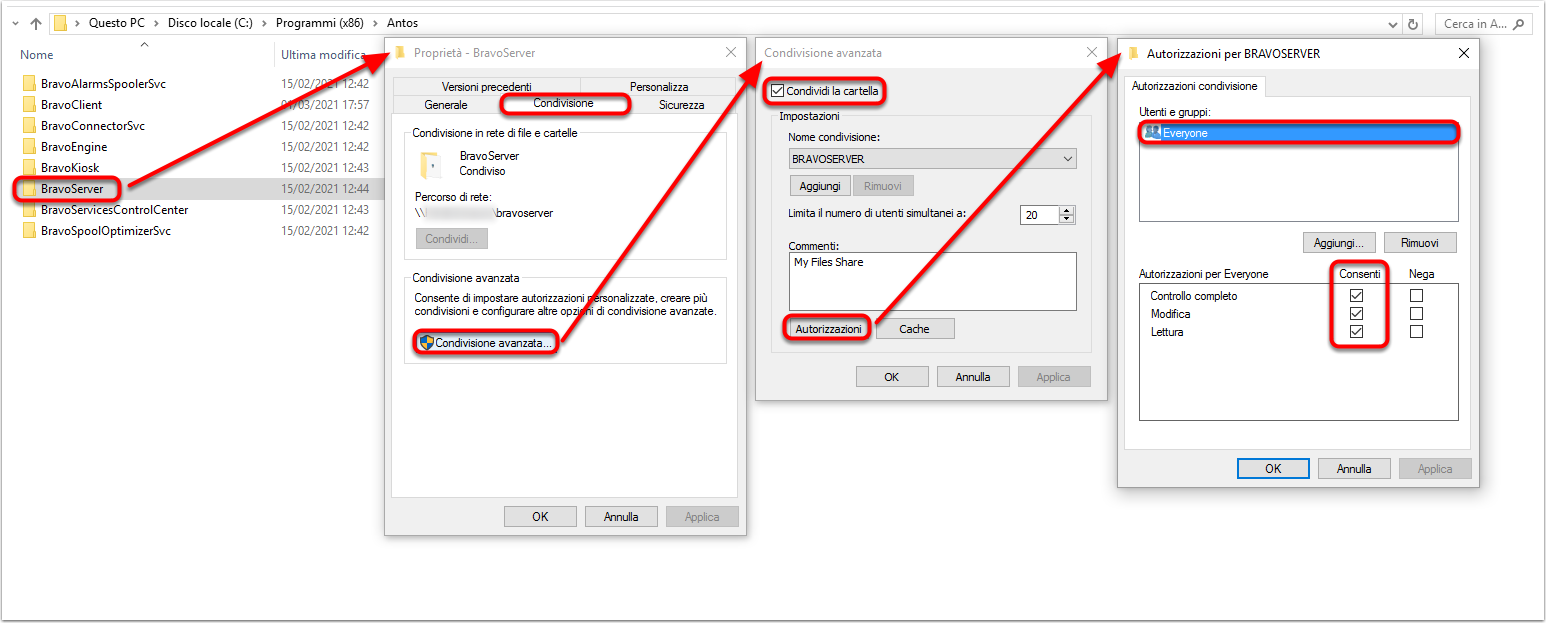Close the Proprietà - BravoServer dialog

pos(731,52)
